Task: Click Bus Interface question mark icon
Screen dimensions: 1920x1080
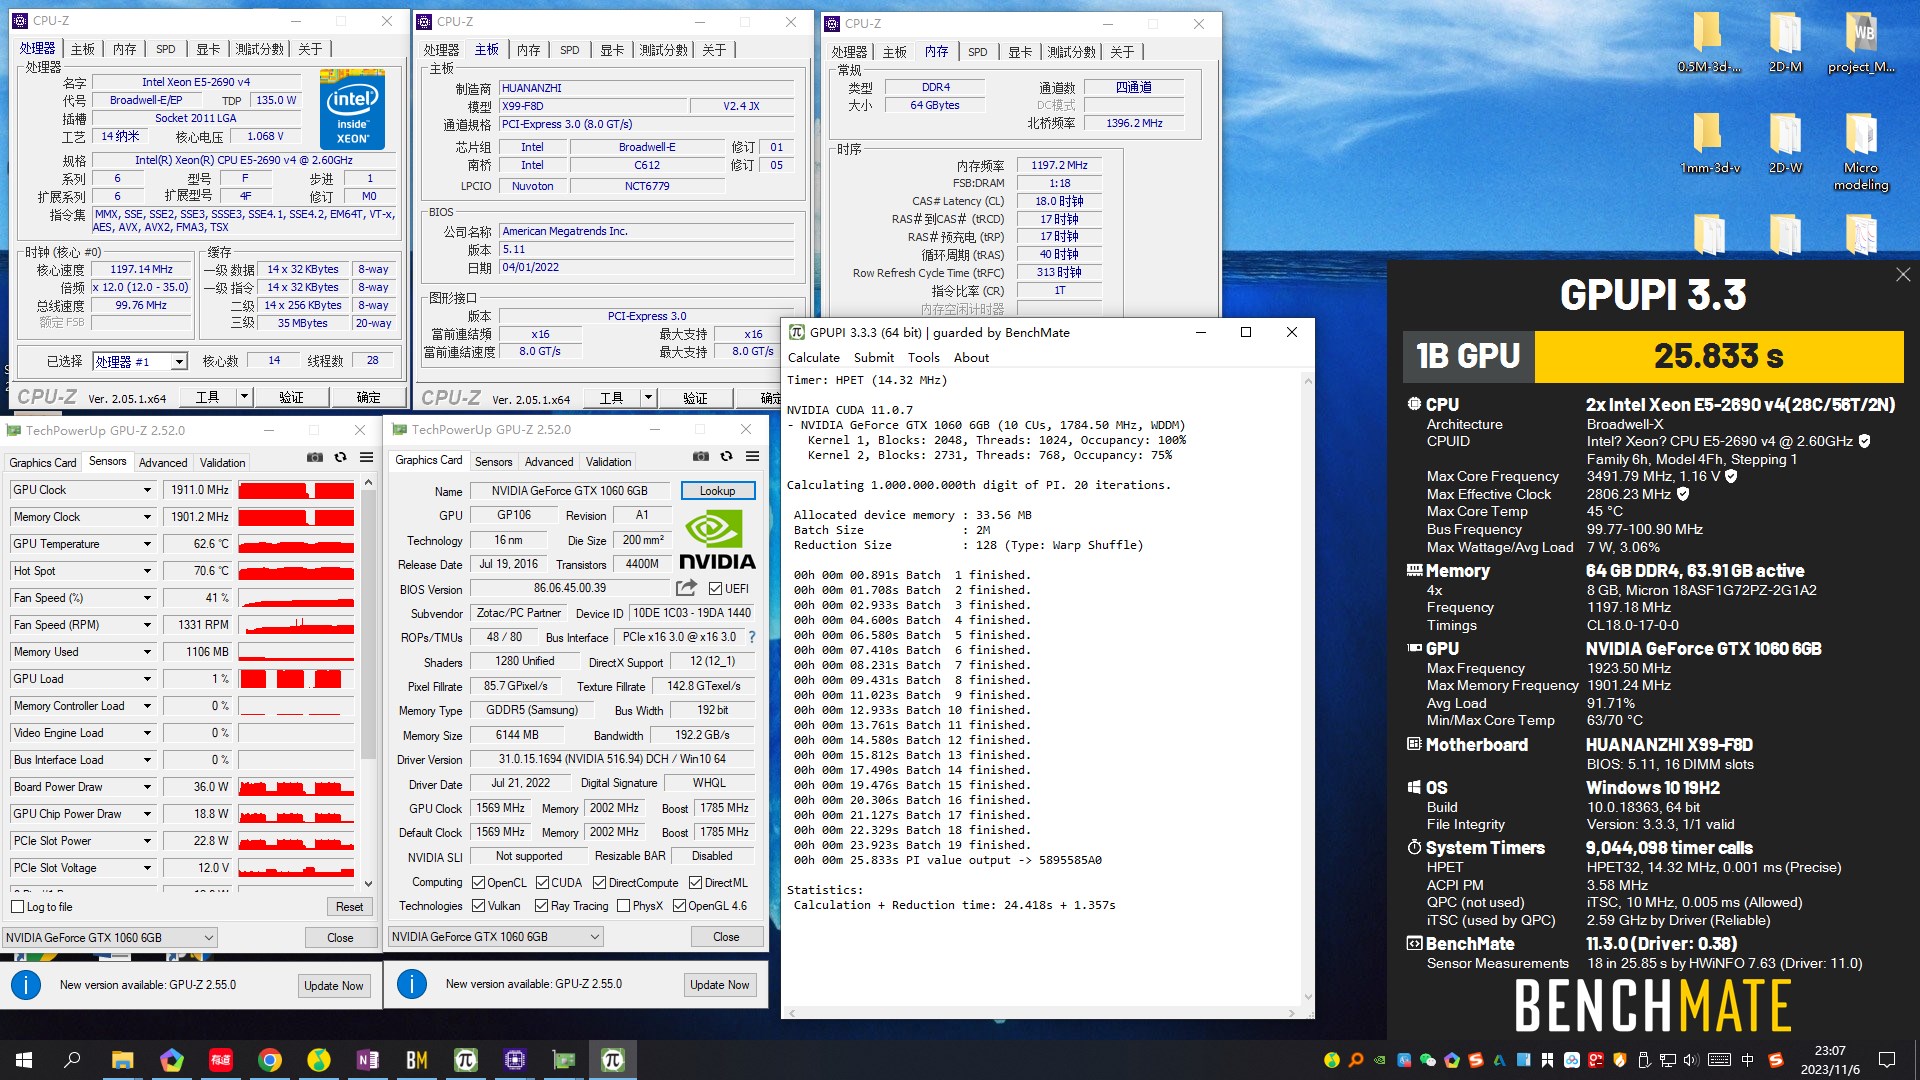Action: (x=752, y=637)
